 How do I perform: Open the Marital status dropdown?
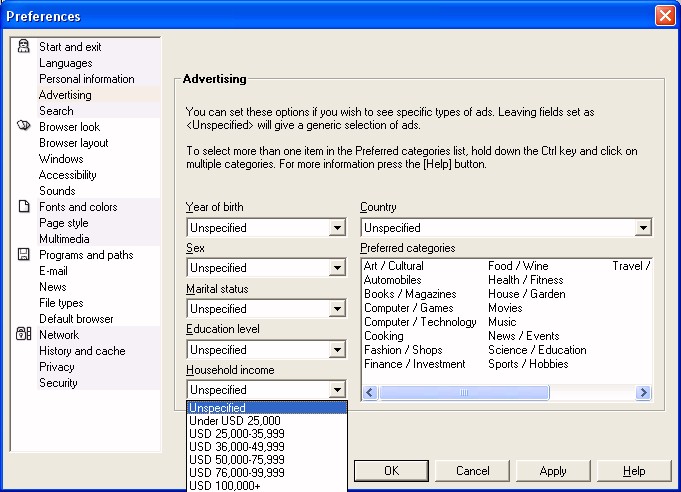pyautogui.click(x=338, y=309)
